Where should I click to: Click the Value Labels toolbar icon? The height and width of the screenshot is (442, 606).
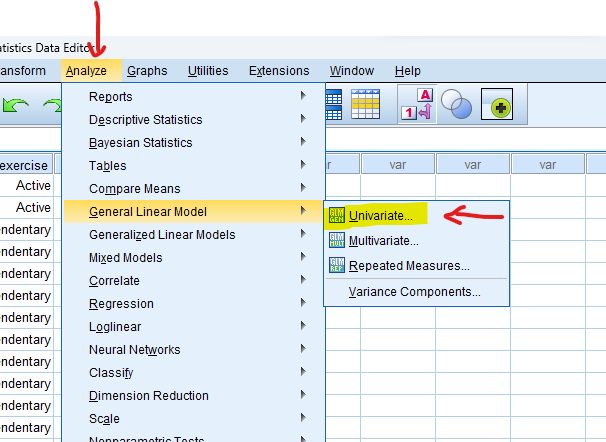click(x=416, y=104)
